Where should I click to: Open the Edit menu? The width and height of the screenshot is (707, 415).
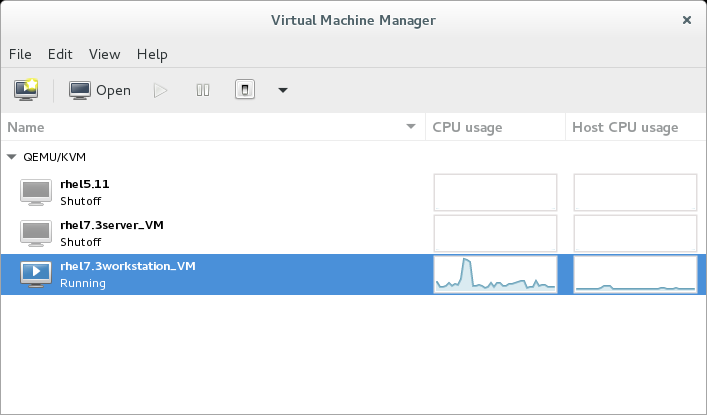point(60,54)
